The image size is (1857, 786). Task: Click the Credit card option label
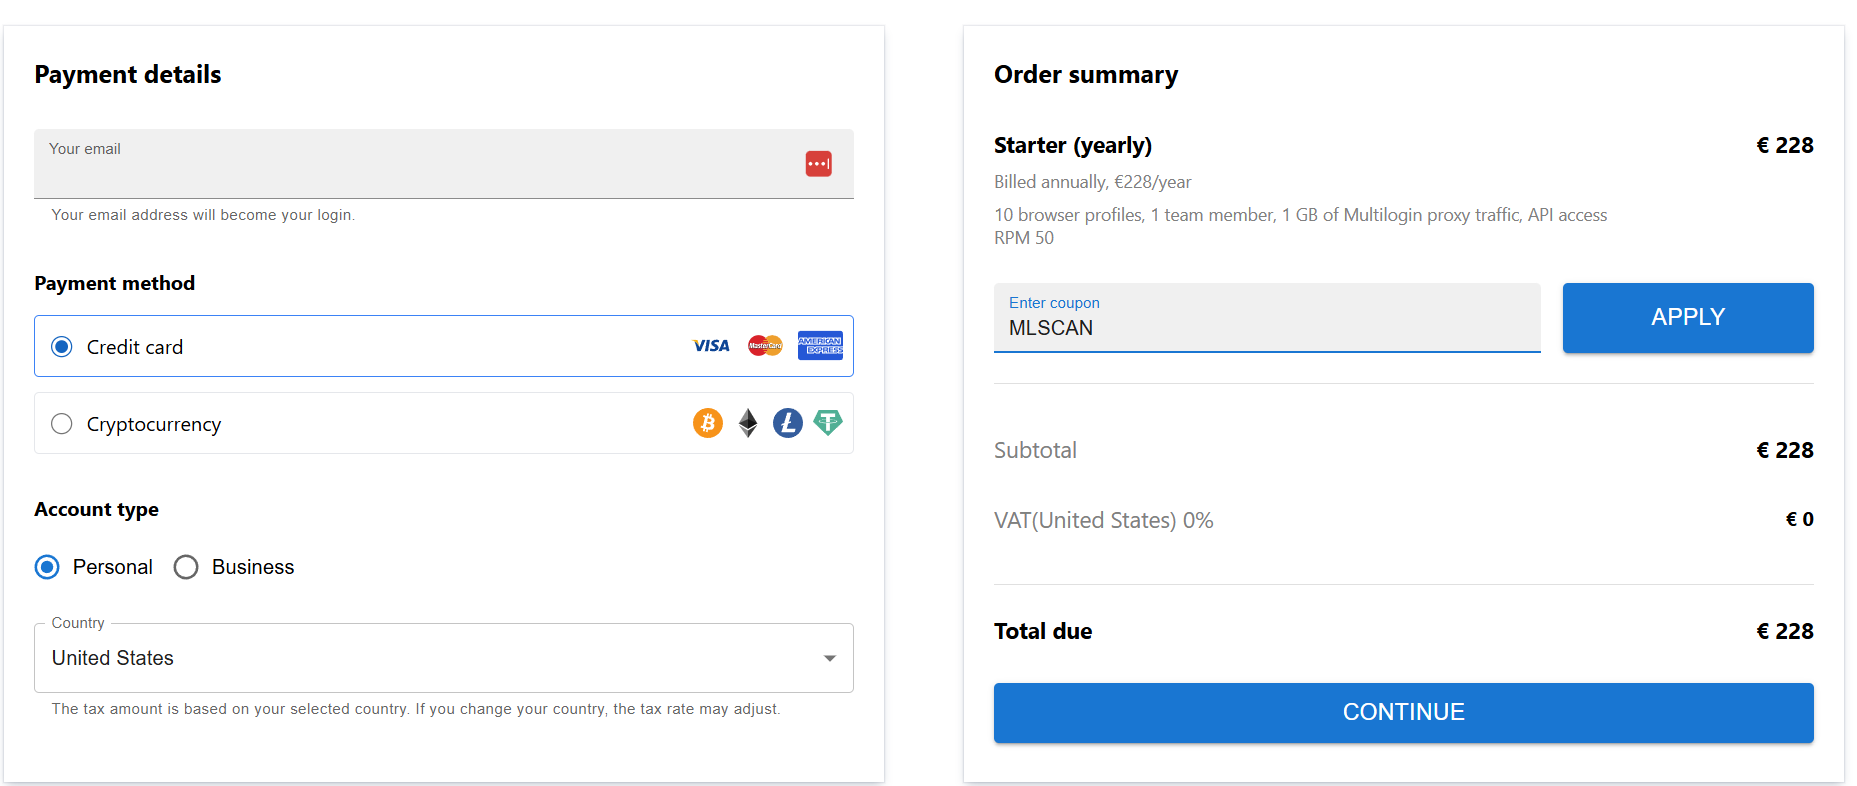coord(135,347)
